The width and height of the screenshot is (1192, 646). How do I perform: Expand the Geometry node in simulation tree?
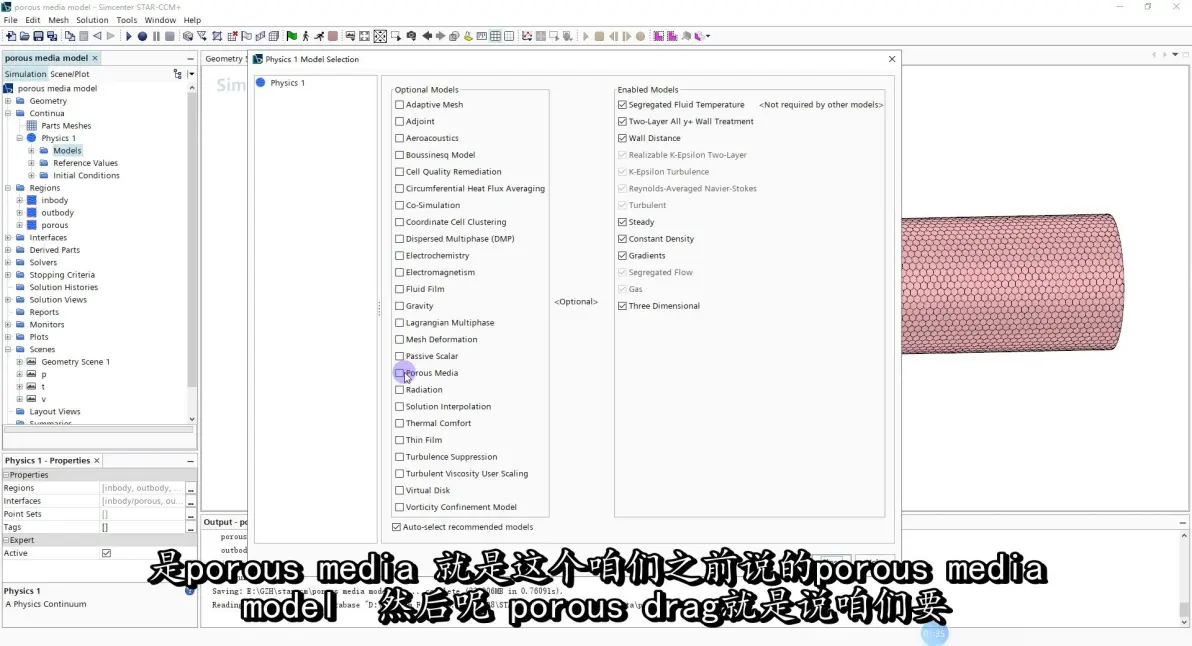point(8,101)
